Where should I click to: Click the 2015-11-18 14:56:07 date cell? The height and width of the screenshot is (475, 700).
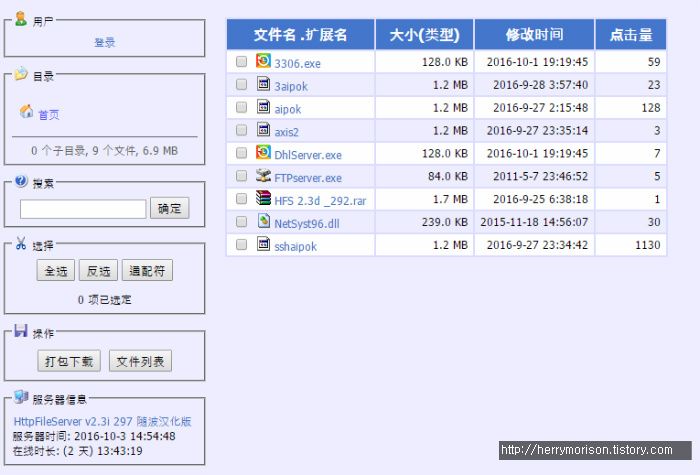click(x=534, y=222)
